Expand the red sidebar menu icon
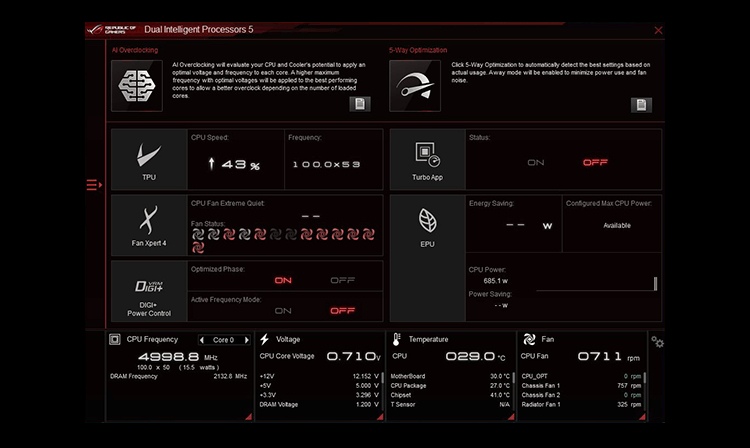750x448 pixels. click(94, 185)
